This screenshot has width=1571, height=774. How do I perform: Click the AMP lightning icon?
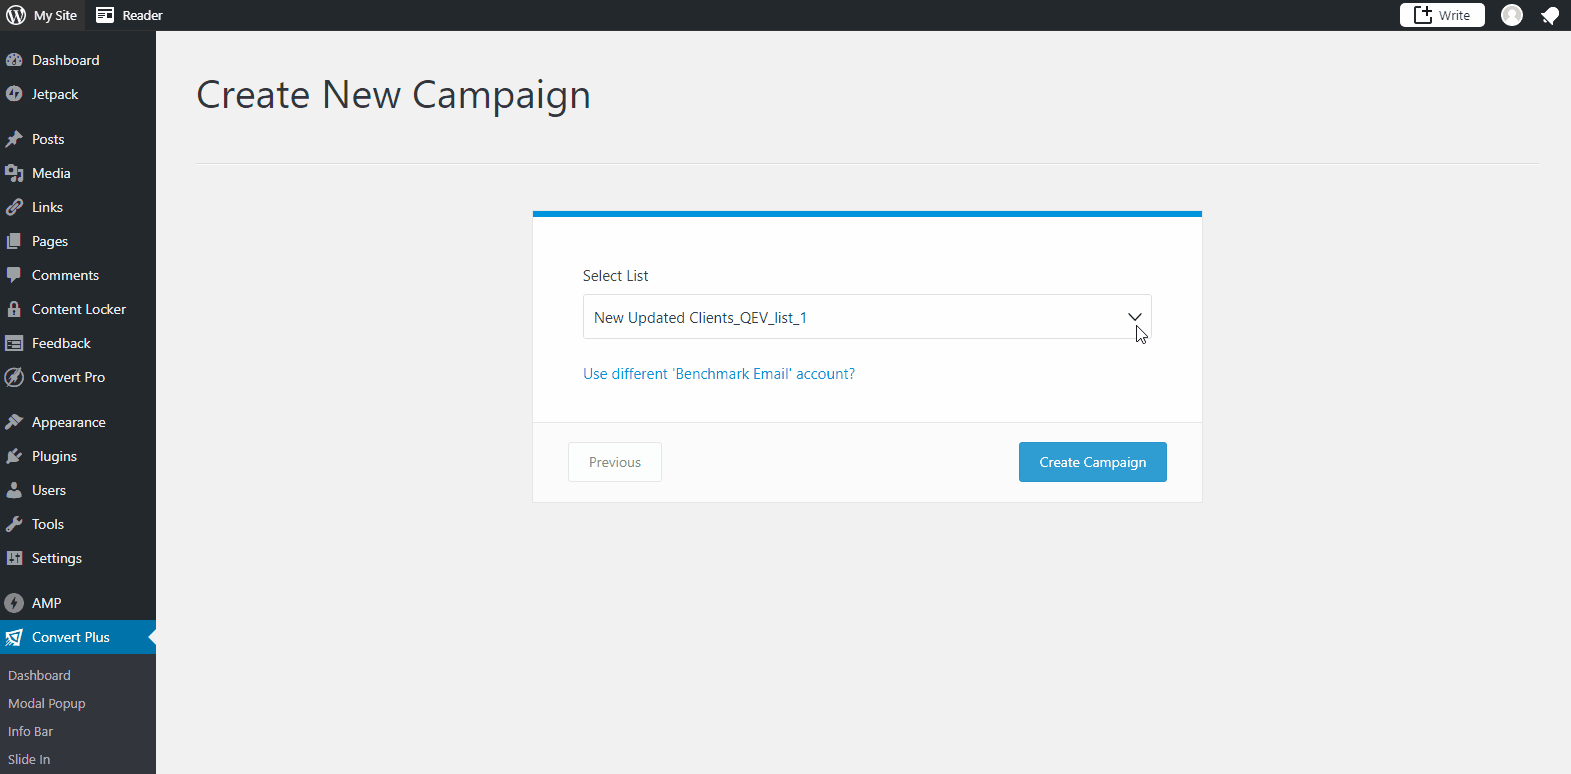pyautogui.click(x=14, y=603)
